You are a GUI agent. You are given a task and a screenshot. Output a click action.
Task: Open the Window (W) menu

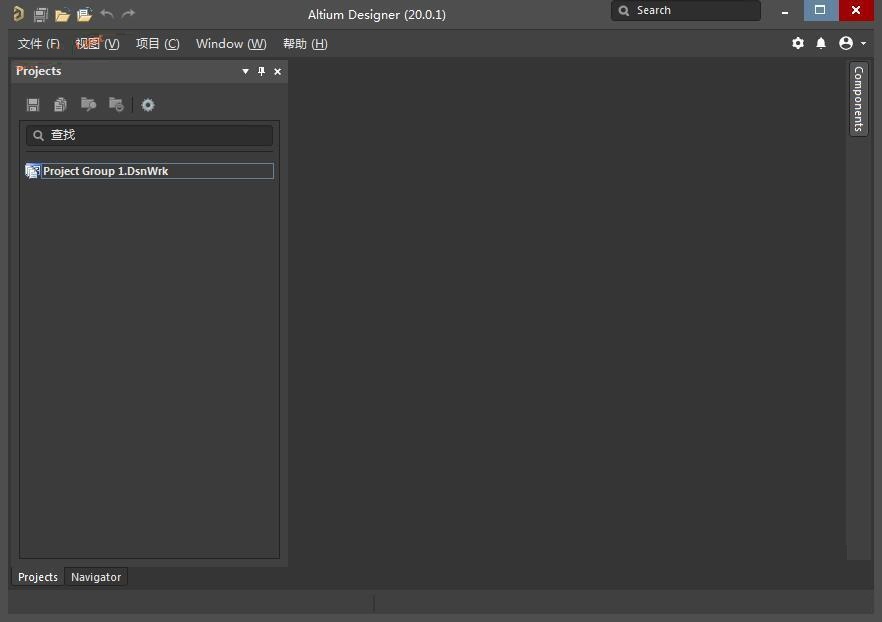pyautogui.click(x=231, y=44)
